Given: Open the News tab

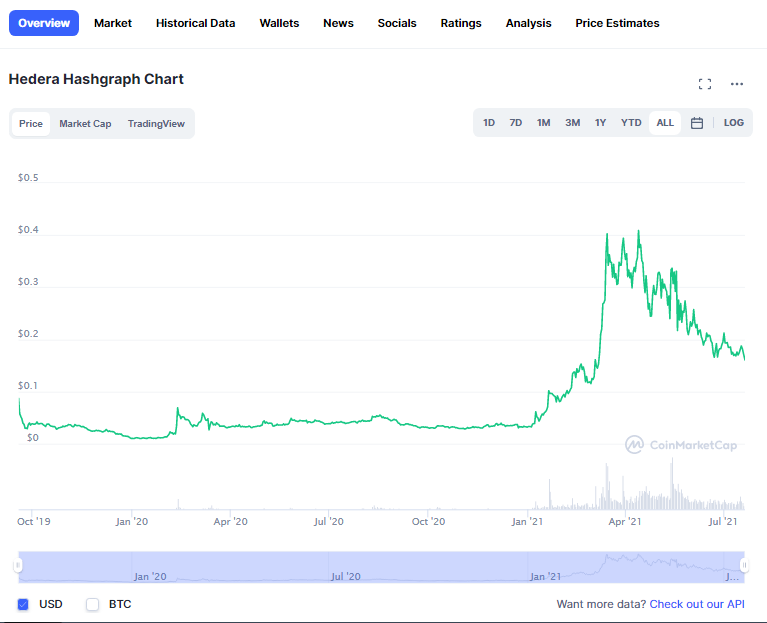Looking at the screenshot, I should coord(338,23).
